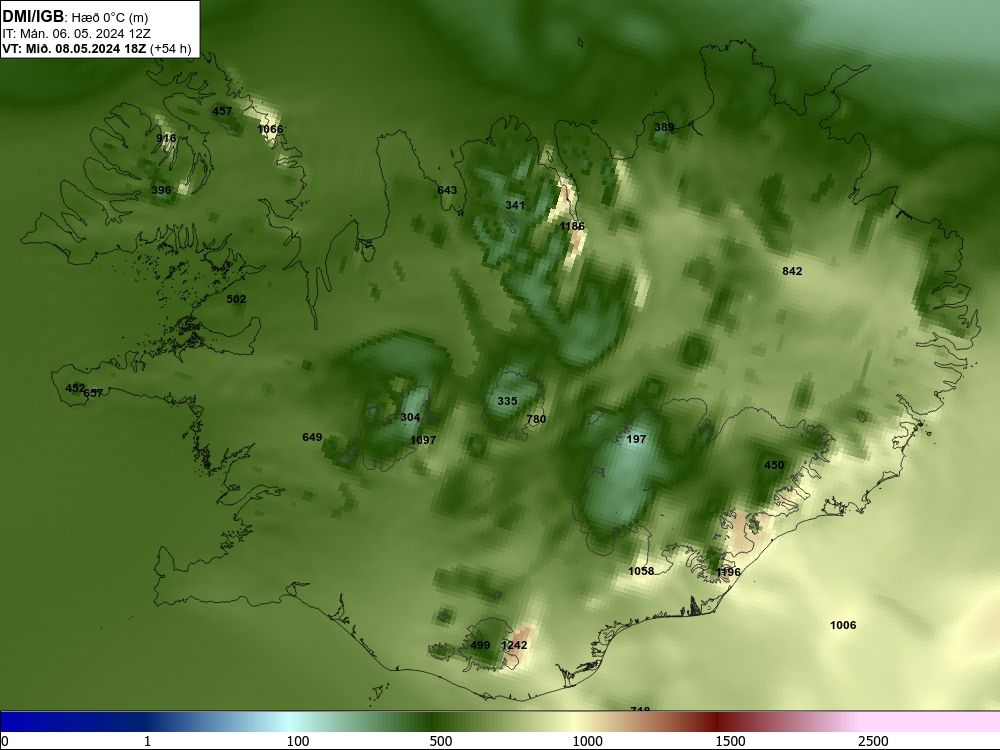Click the 396 value on the map
1000x750 pixels.
161,190
